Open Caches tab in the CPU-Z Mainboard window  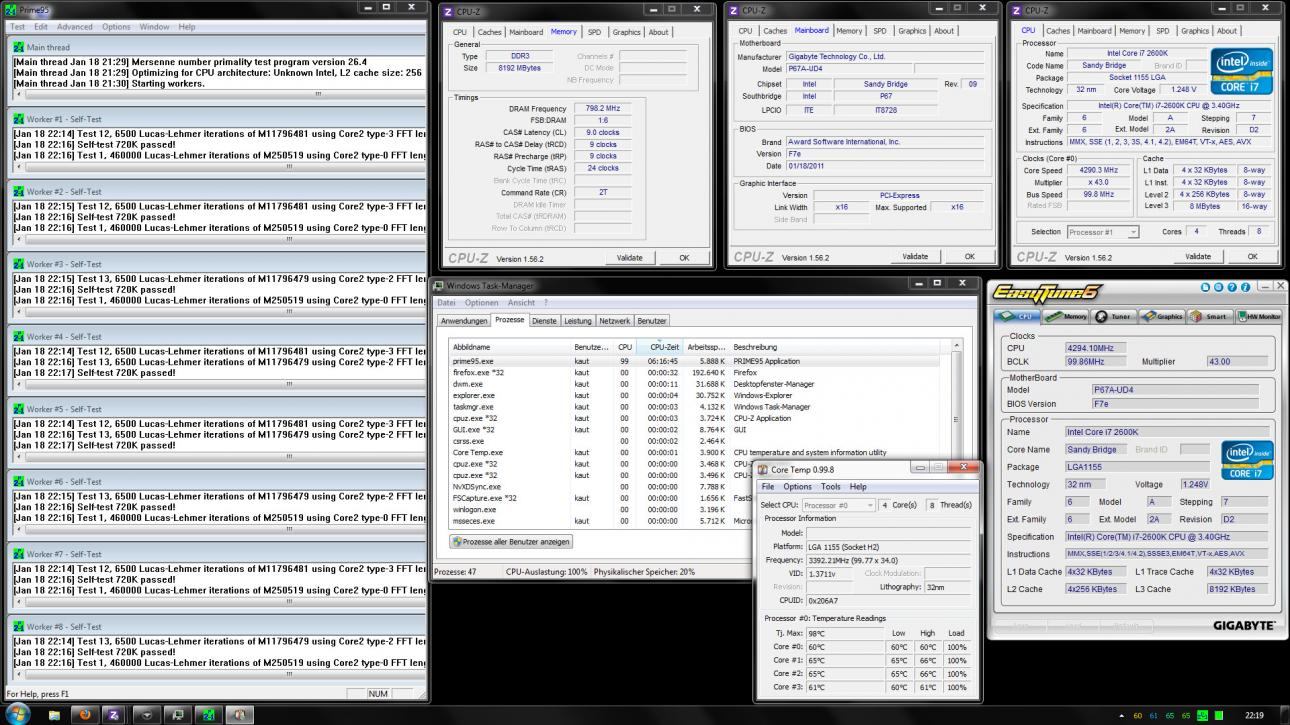pyautogui.click(x=776, y=31)
